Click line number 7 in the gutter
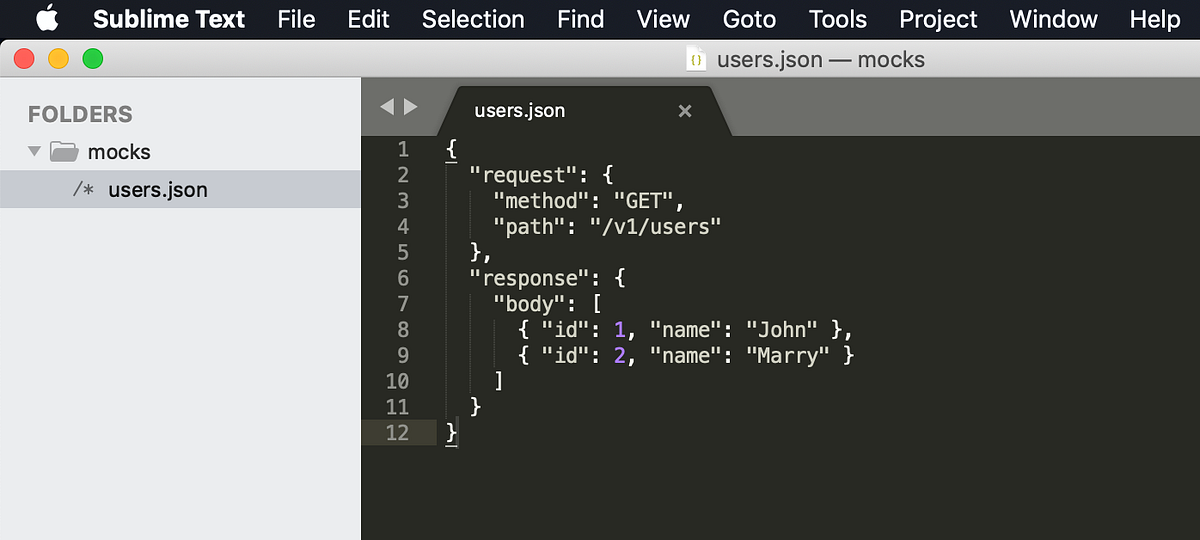Viewport: 1200px width, 540px height. click(402, 304)
